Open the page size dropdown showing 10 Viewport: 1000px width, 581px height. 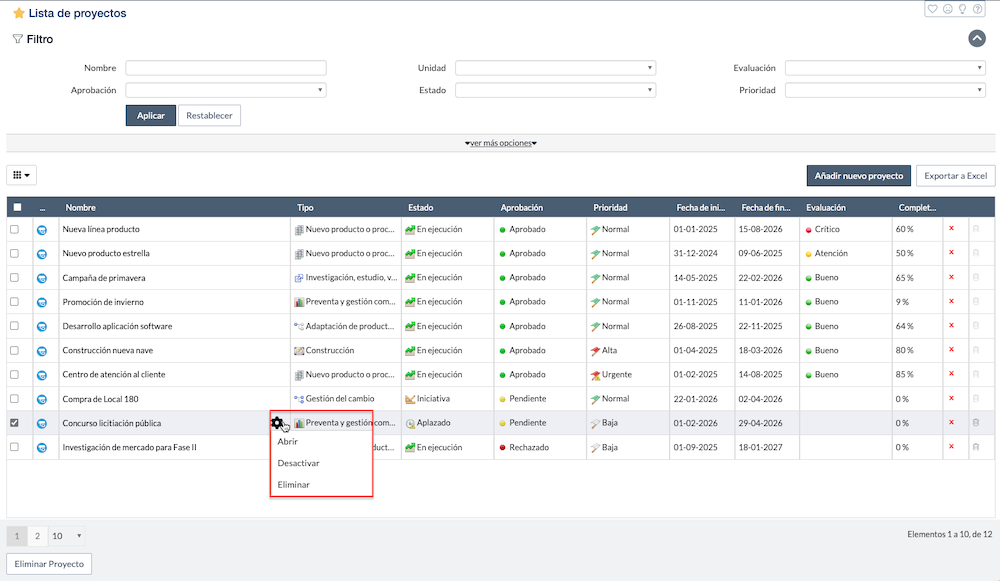click(68, 535)
